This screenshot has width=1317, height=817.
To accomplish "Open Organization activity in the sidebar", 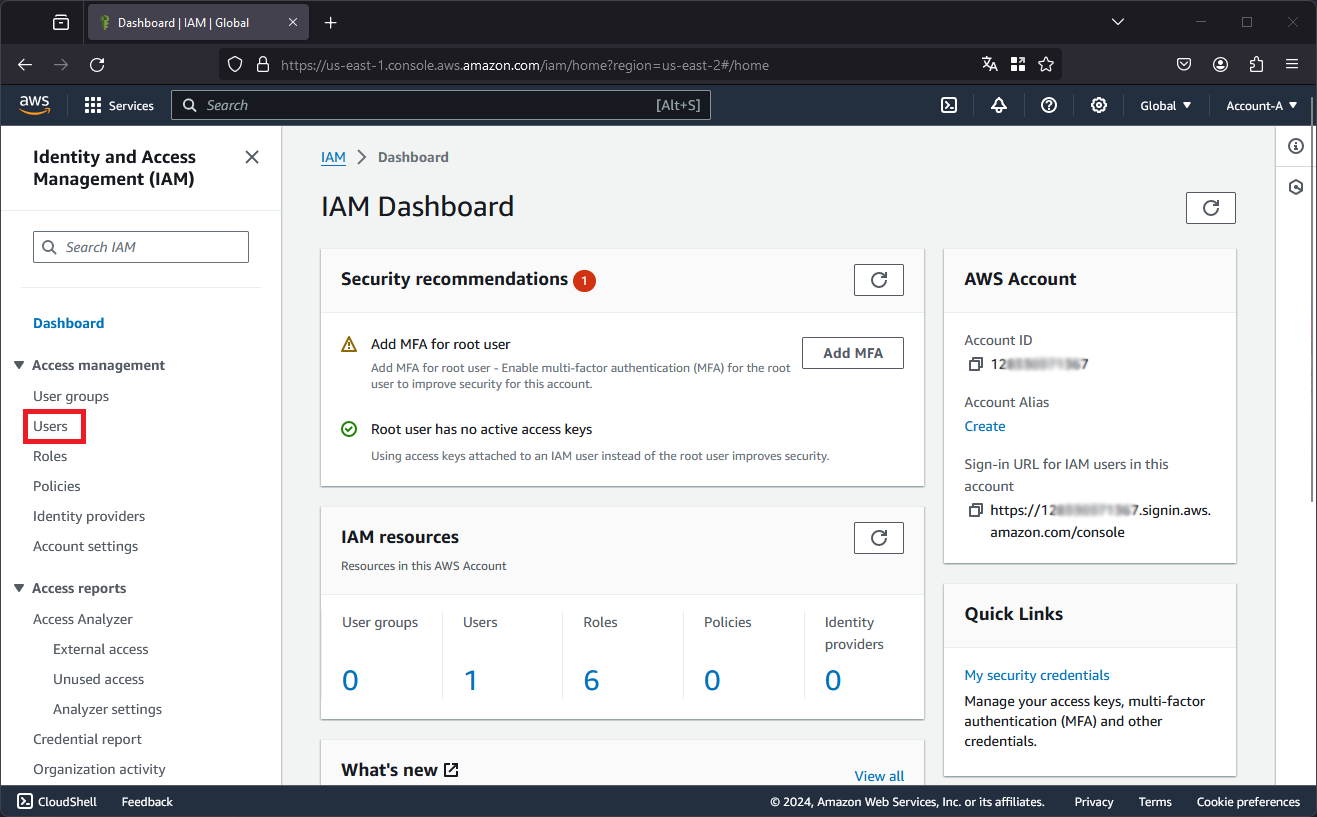I will pyautogui.click(x=99, y=769).
